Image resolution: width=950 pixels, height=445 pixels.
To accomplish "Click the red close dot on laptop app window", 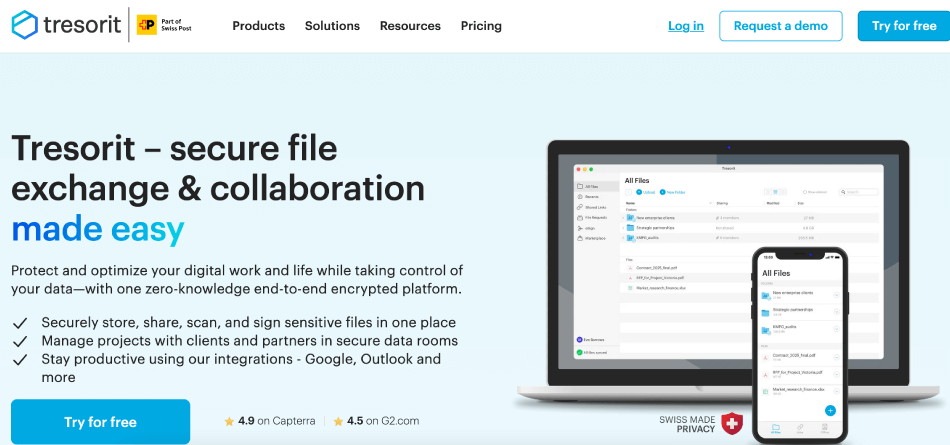I will click(x=579, y=169).
